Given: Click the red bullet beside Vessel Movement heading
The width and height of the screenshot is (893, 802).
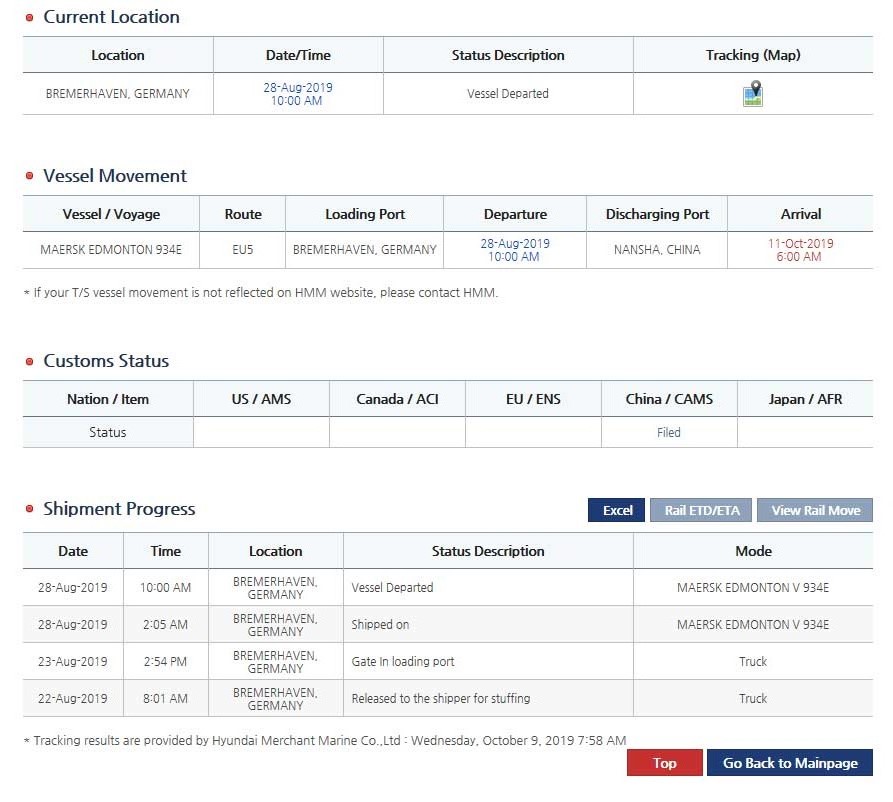Looking at the screenshot, I should coord(29,177).
